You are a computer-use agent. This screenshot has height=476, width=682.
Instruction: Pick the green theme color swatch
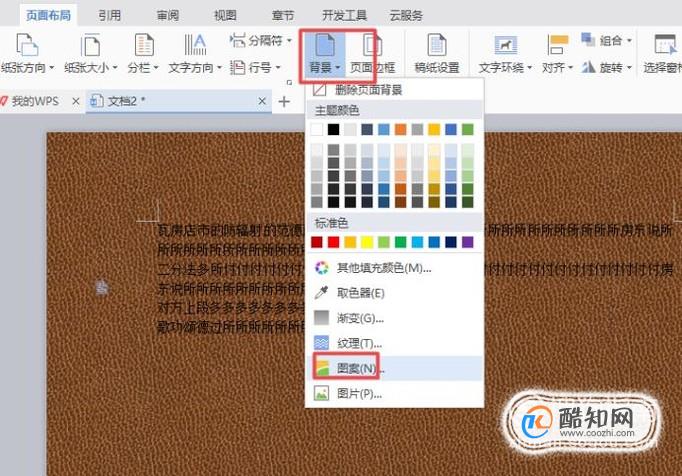tap(468, 129)
